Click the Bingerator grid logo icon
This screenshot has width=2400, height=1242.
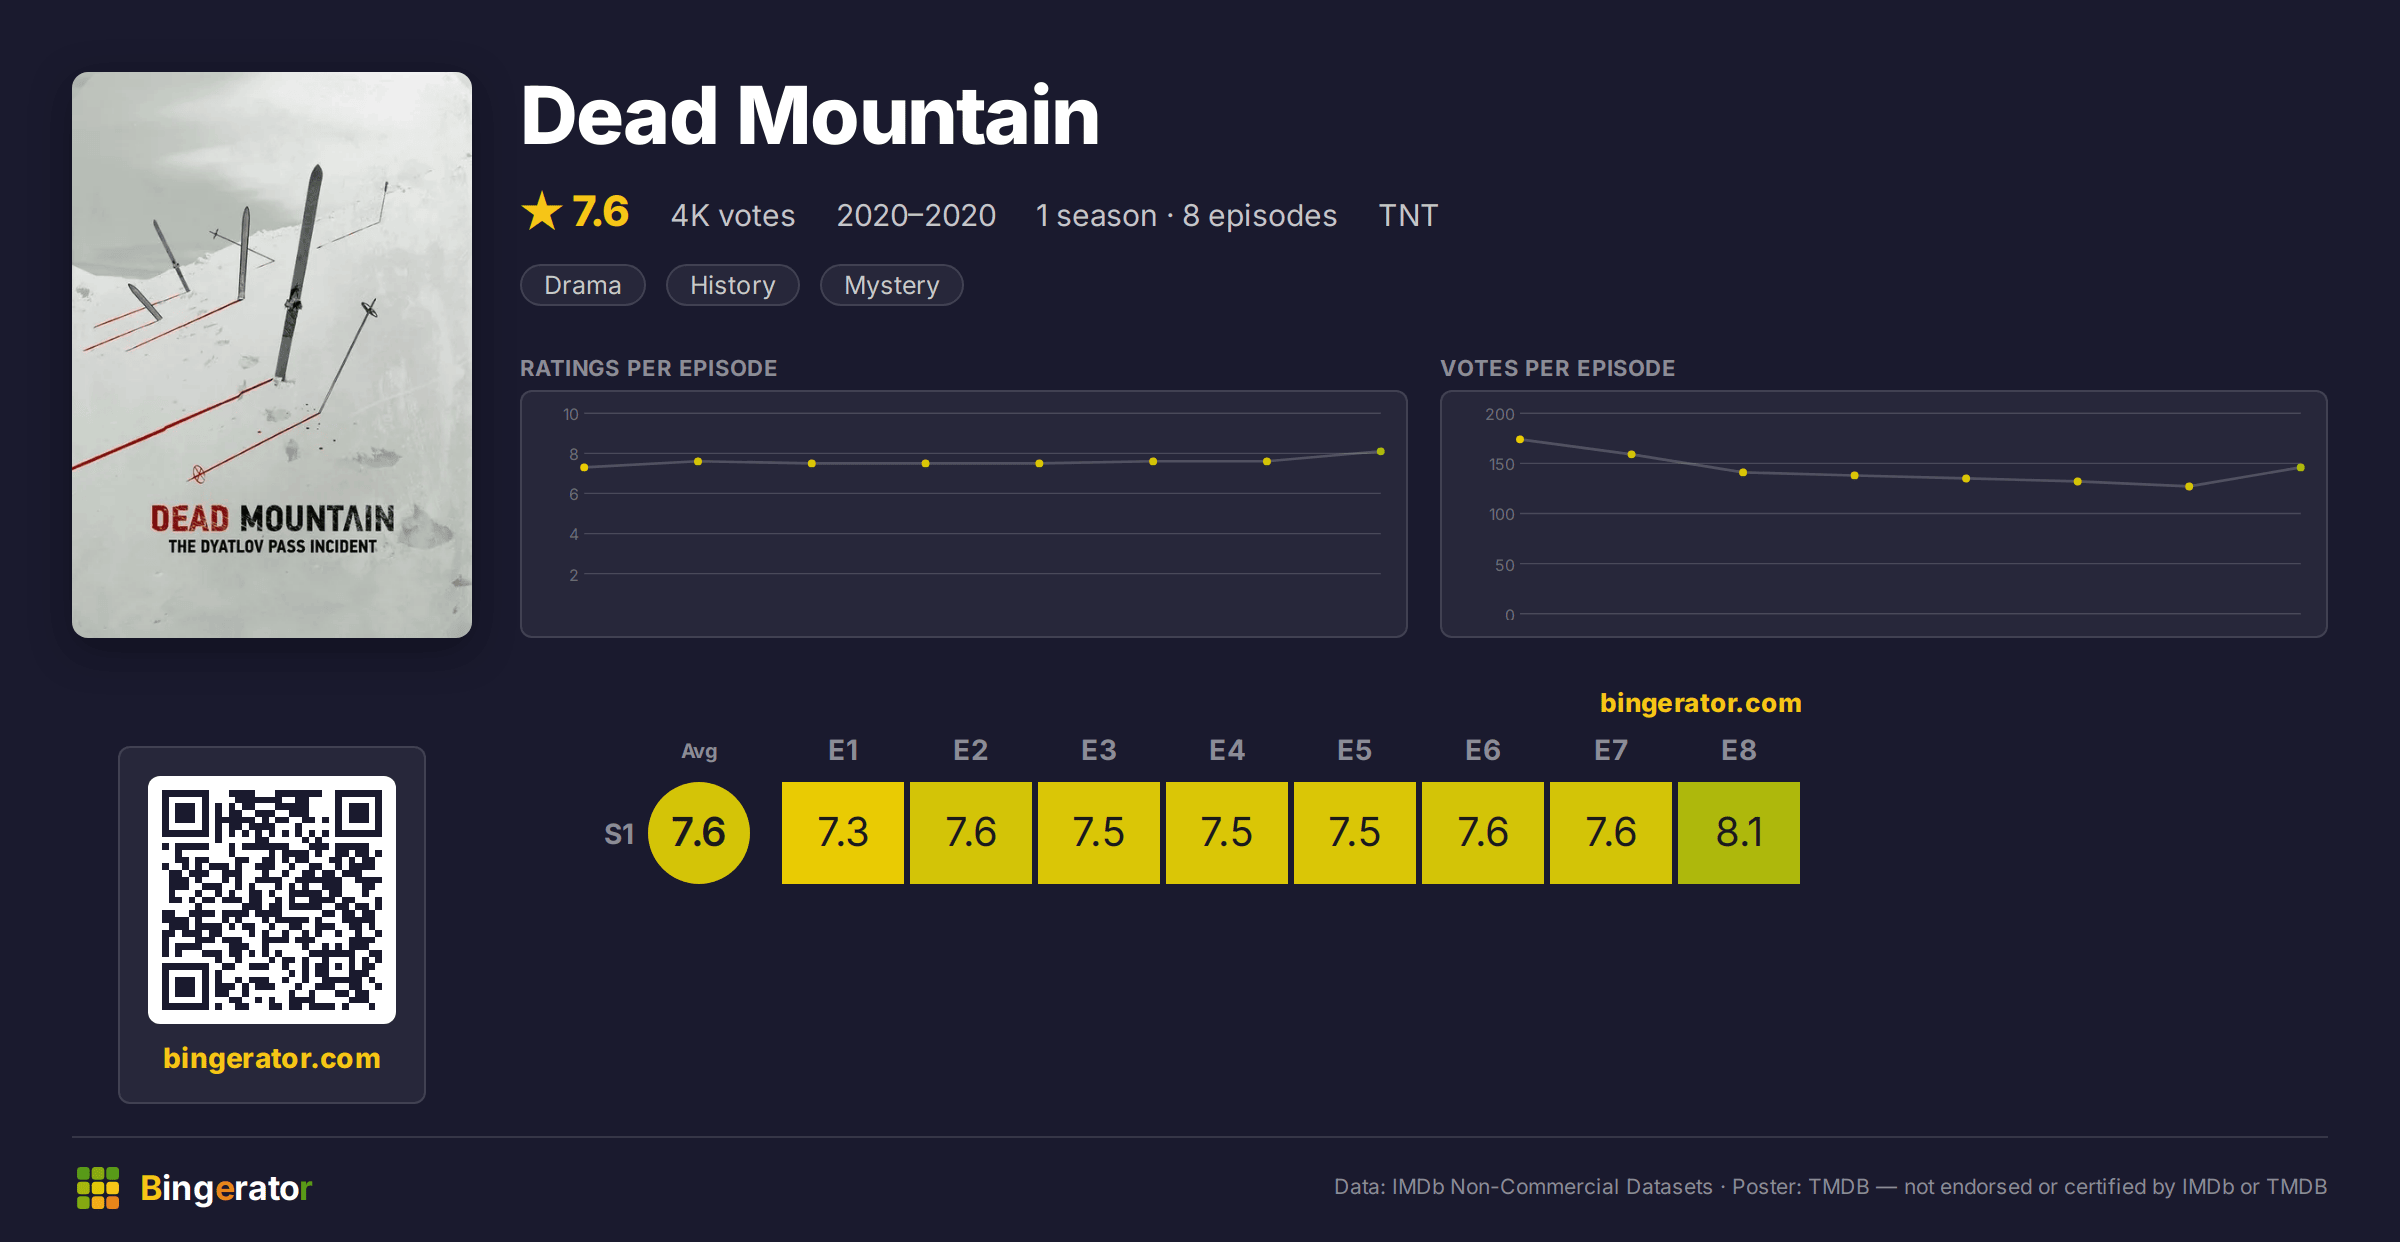pyautogui.click(x=98, y=1188)
